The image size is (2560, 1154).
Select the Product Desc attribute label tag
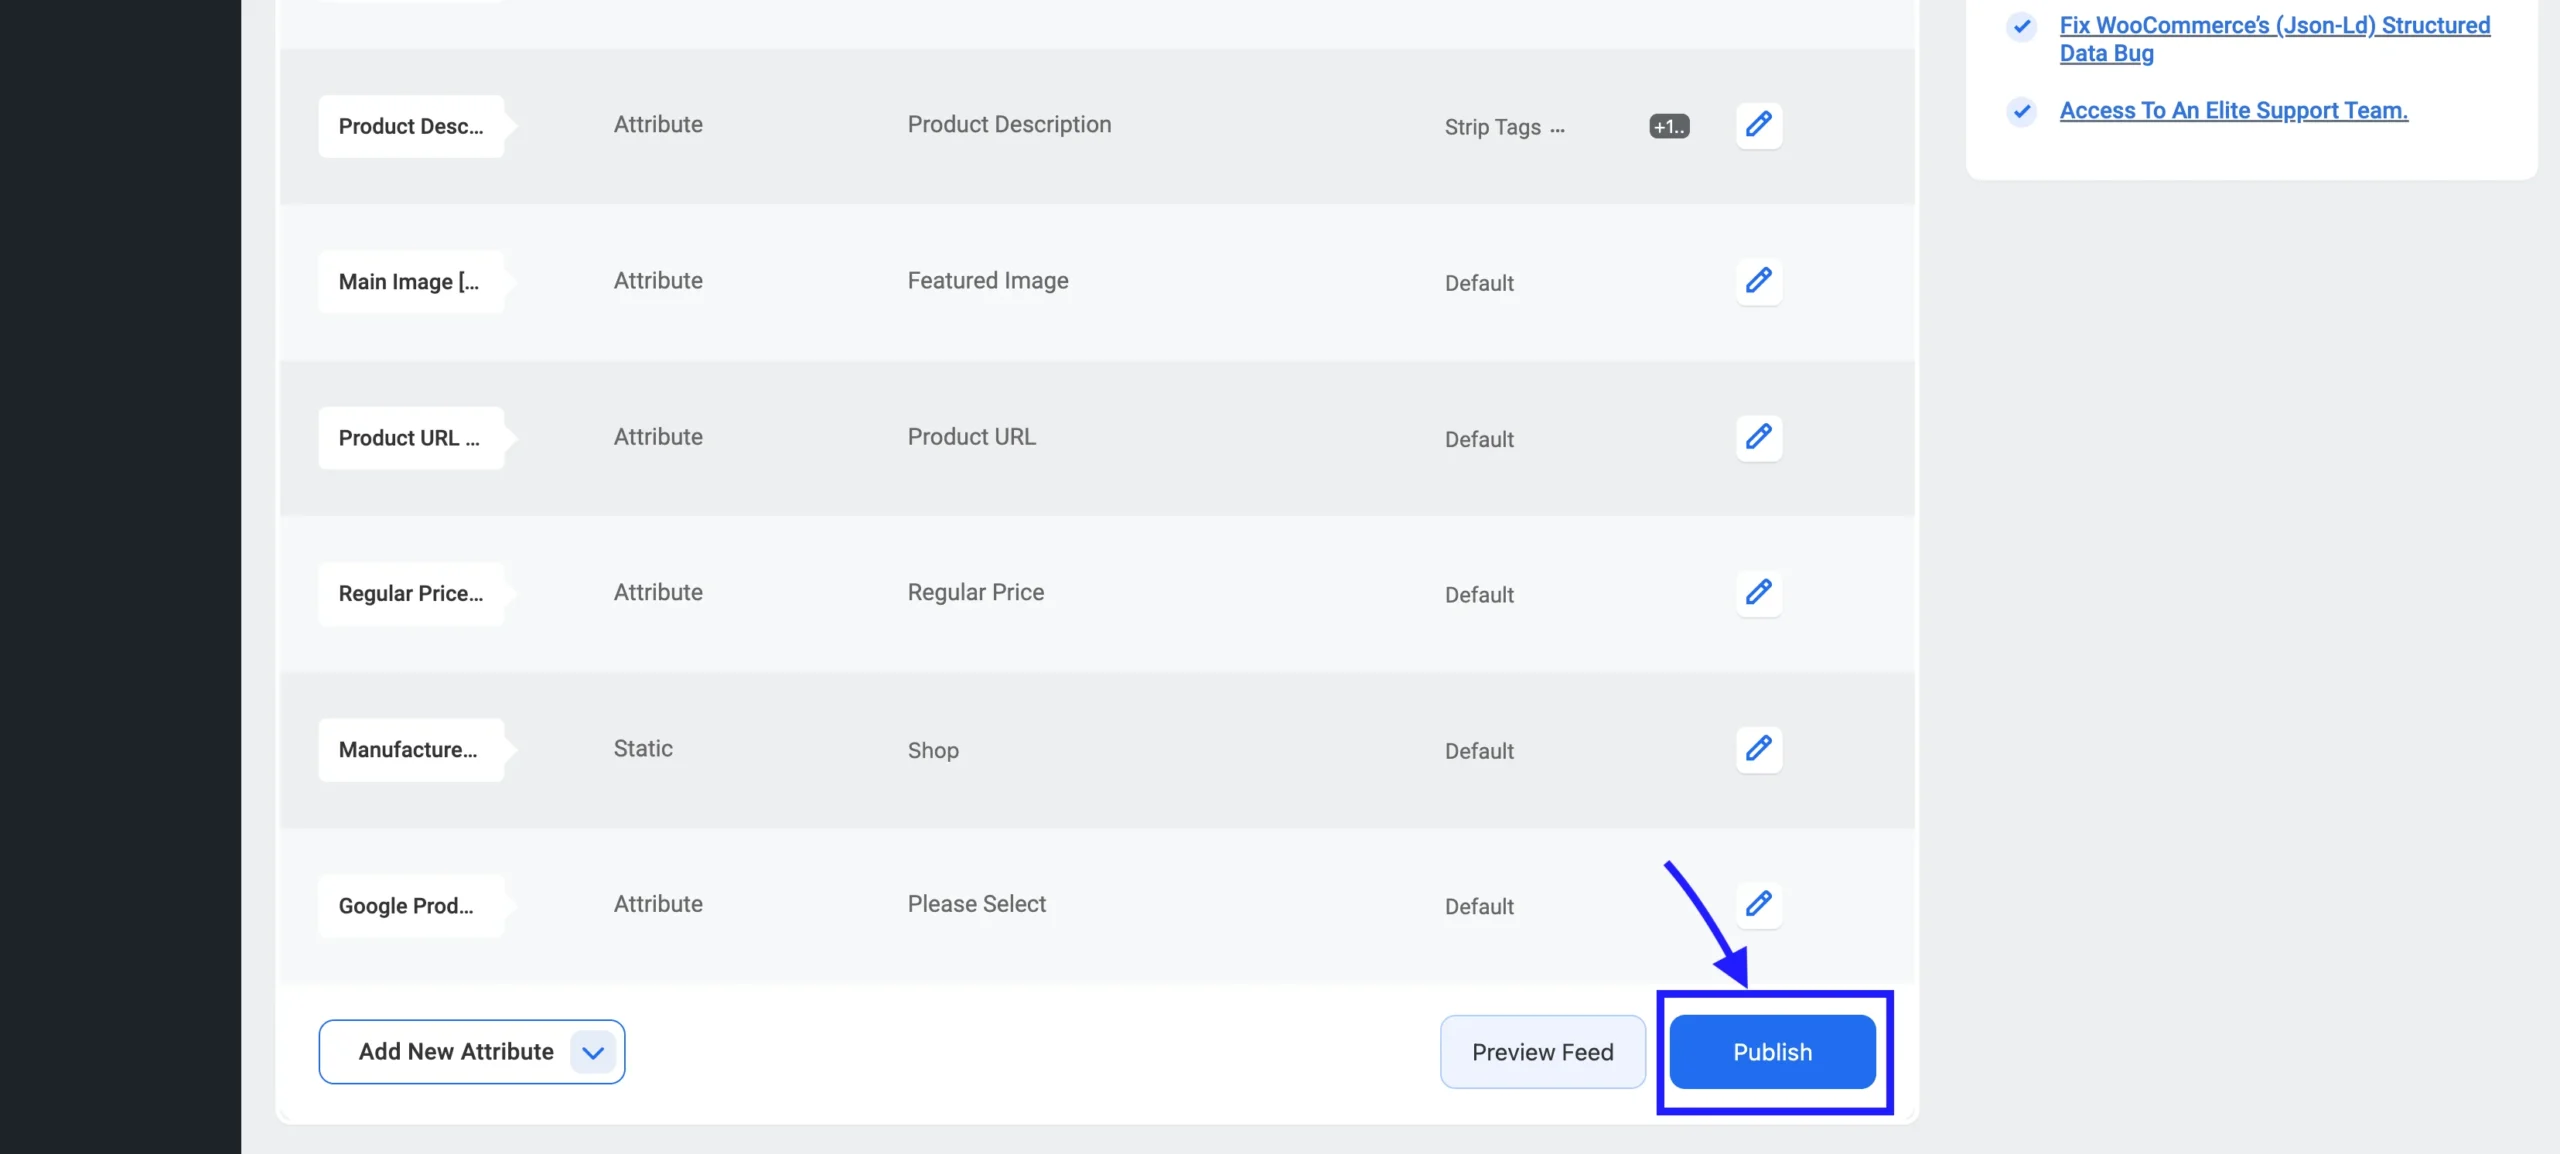410,126
